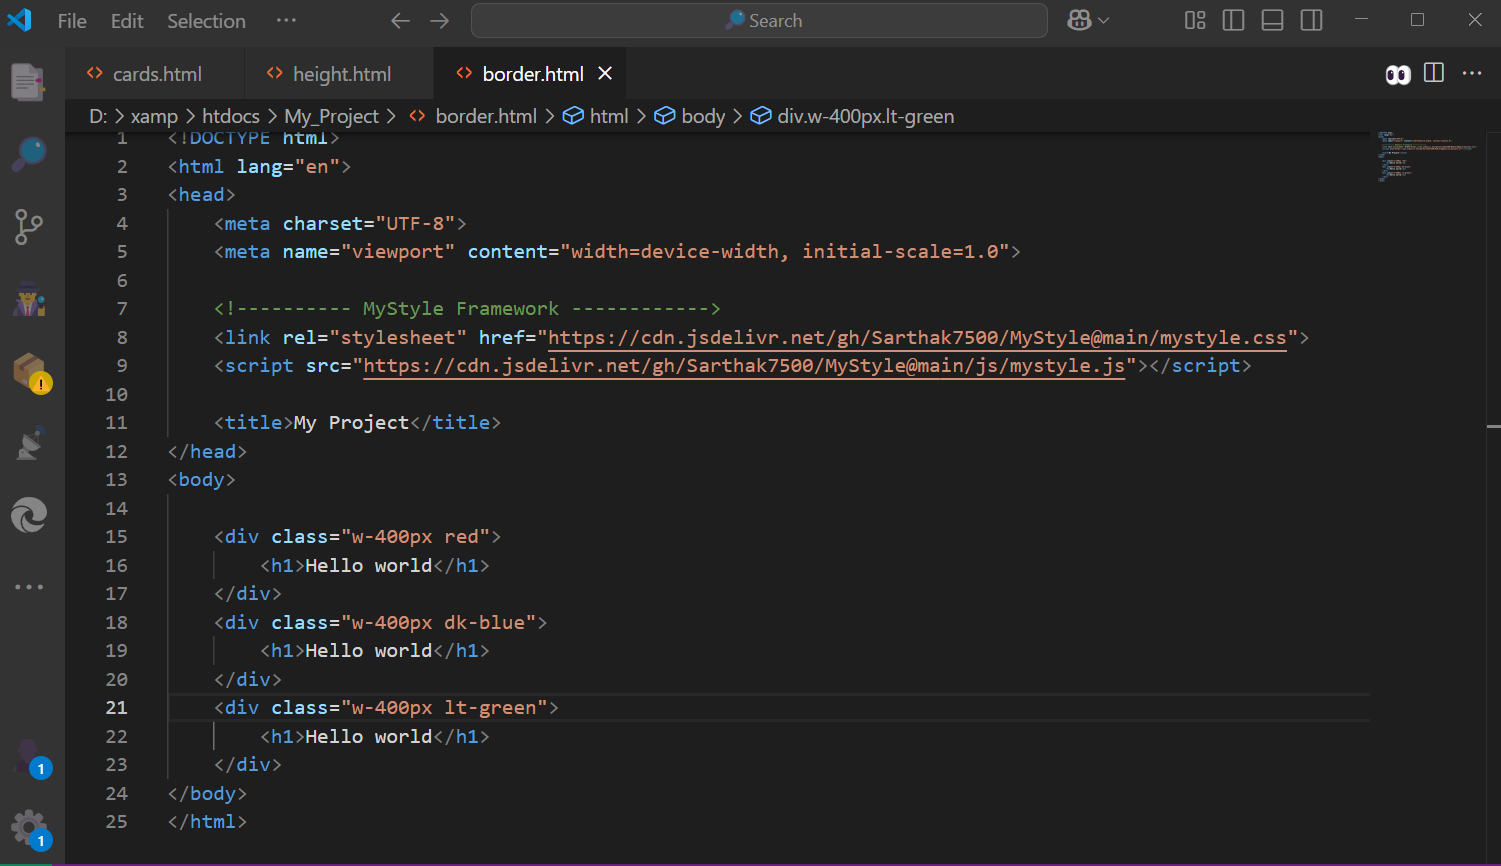Open the Source Control view

tap(29, 227)
